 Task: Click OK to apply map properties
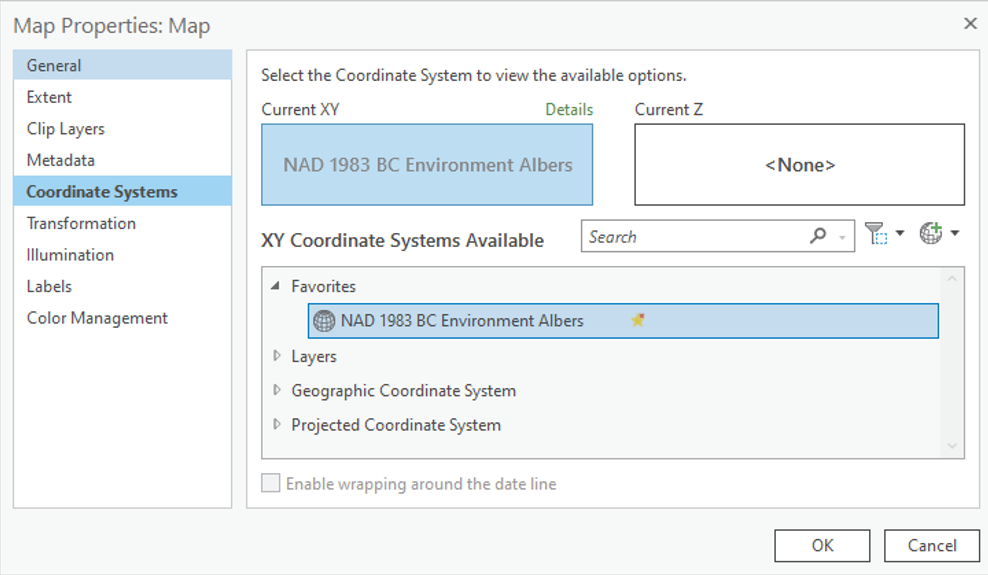(x=822, y=545)
